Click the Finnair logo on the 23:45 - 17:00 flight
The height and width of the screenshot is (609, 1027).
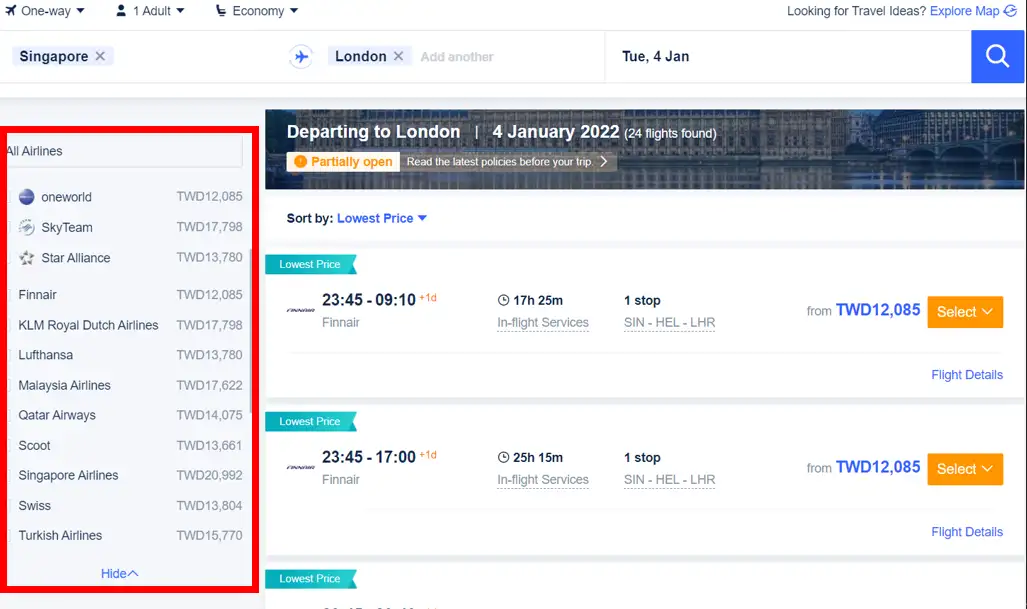pyautogui.click(x=301, y=467)
